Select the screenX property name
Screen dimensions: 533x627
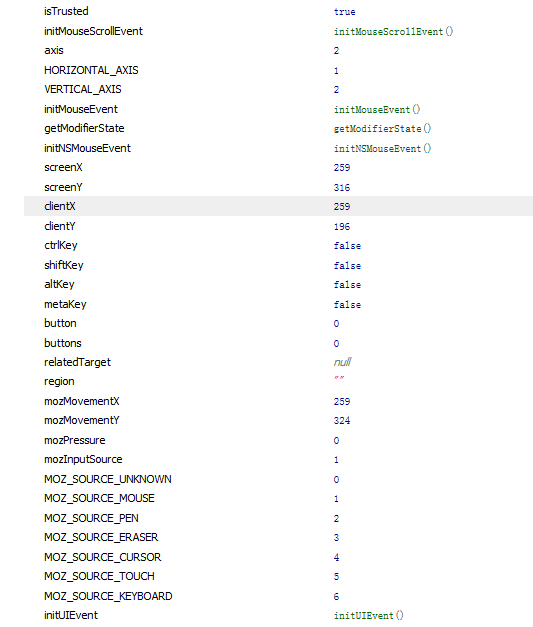[63, 167]
